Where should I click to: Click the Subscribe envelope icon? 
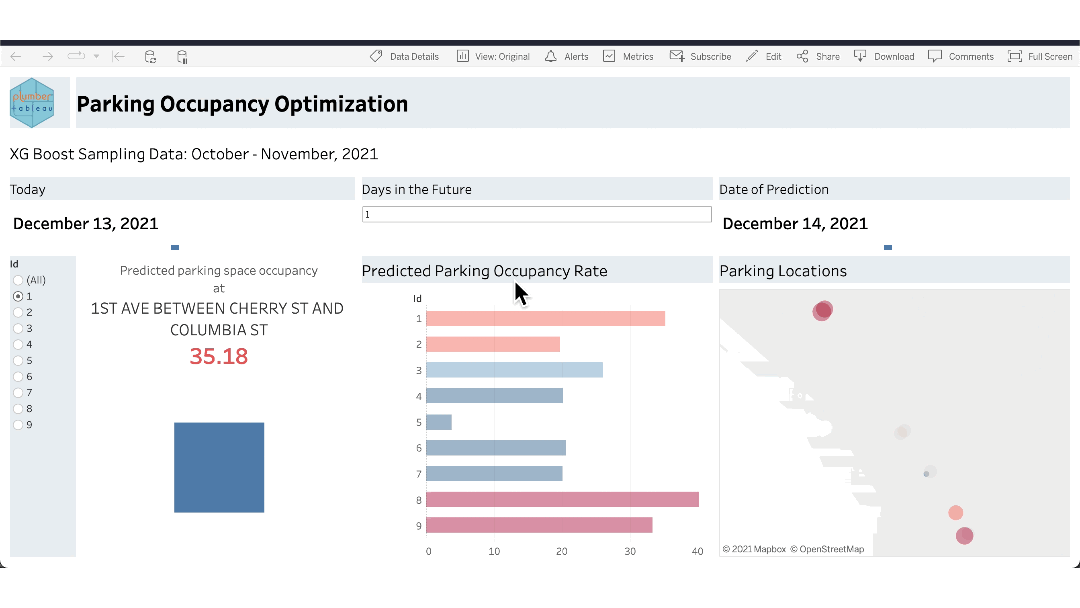[675, 56]
